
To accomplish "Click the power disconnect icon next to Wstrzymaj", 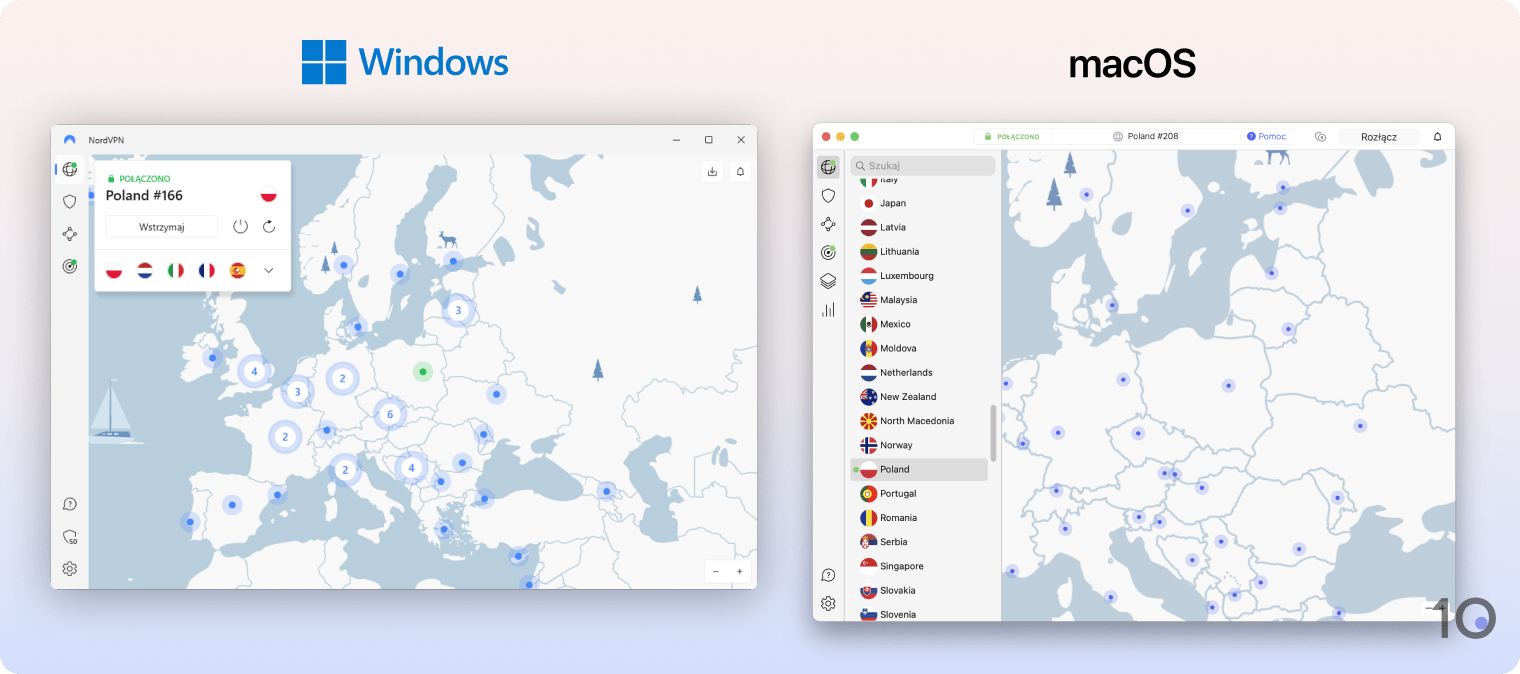I will (240, 227).
